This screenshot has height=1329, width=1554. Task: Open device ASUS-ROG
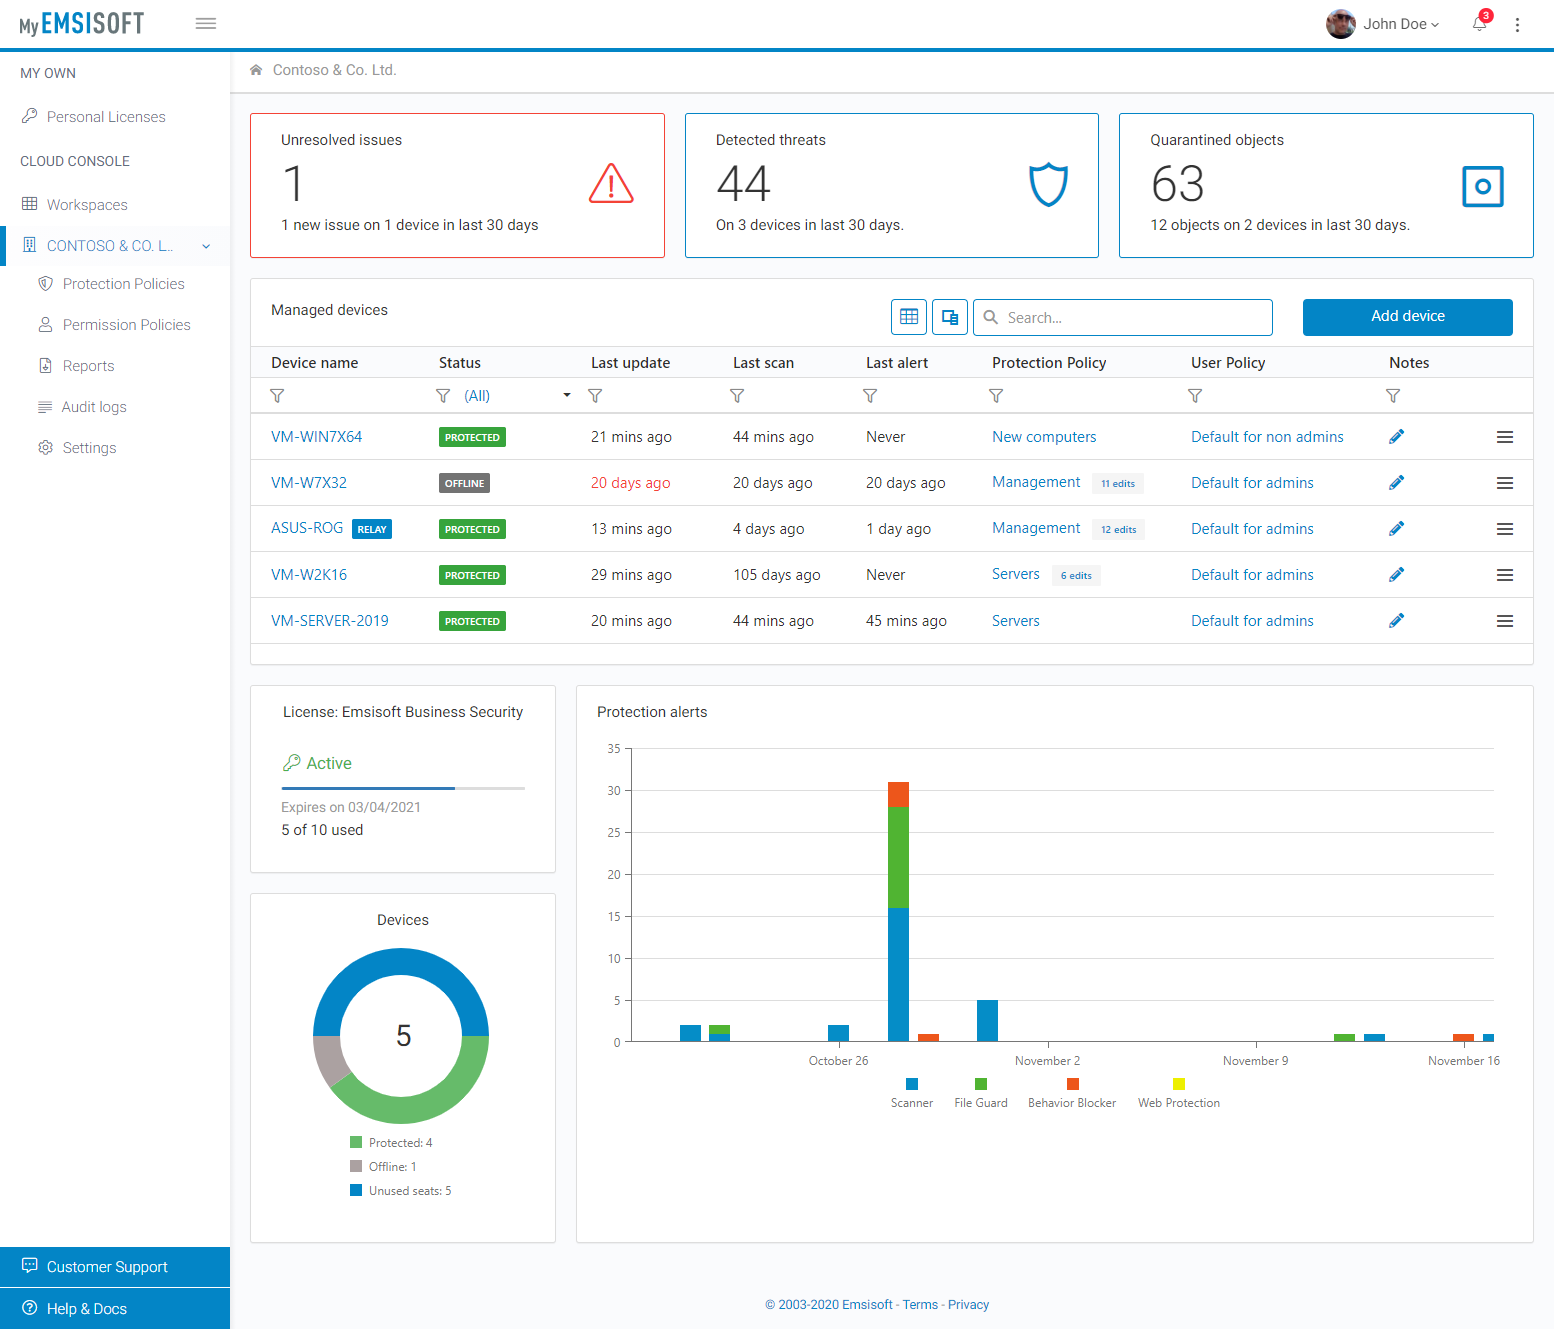coord(307,528)
